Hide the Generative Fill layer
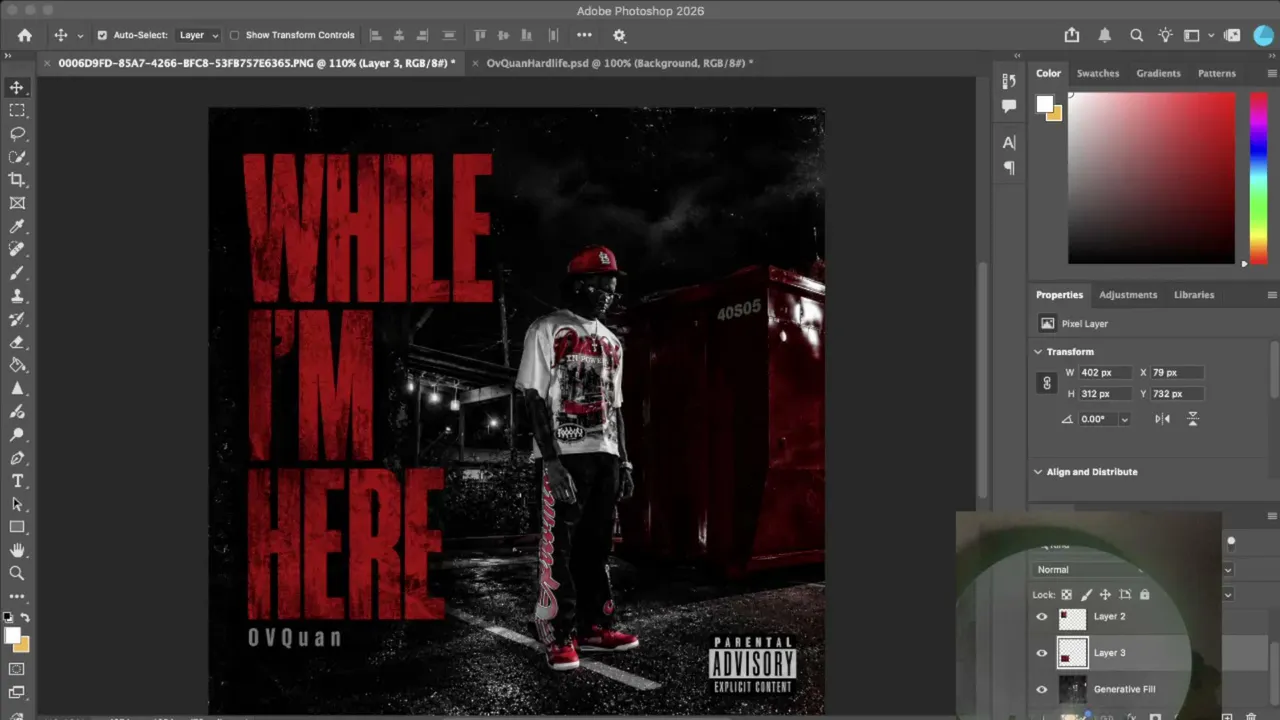 coord(1042,689)
